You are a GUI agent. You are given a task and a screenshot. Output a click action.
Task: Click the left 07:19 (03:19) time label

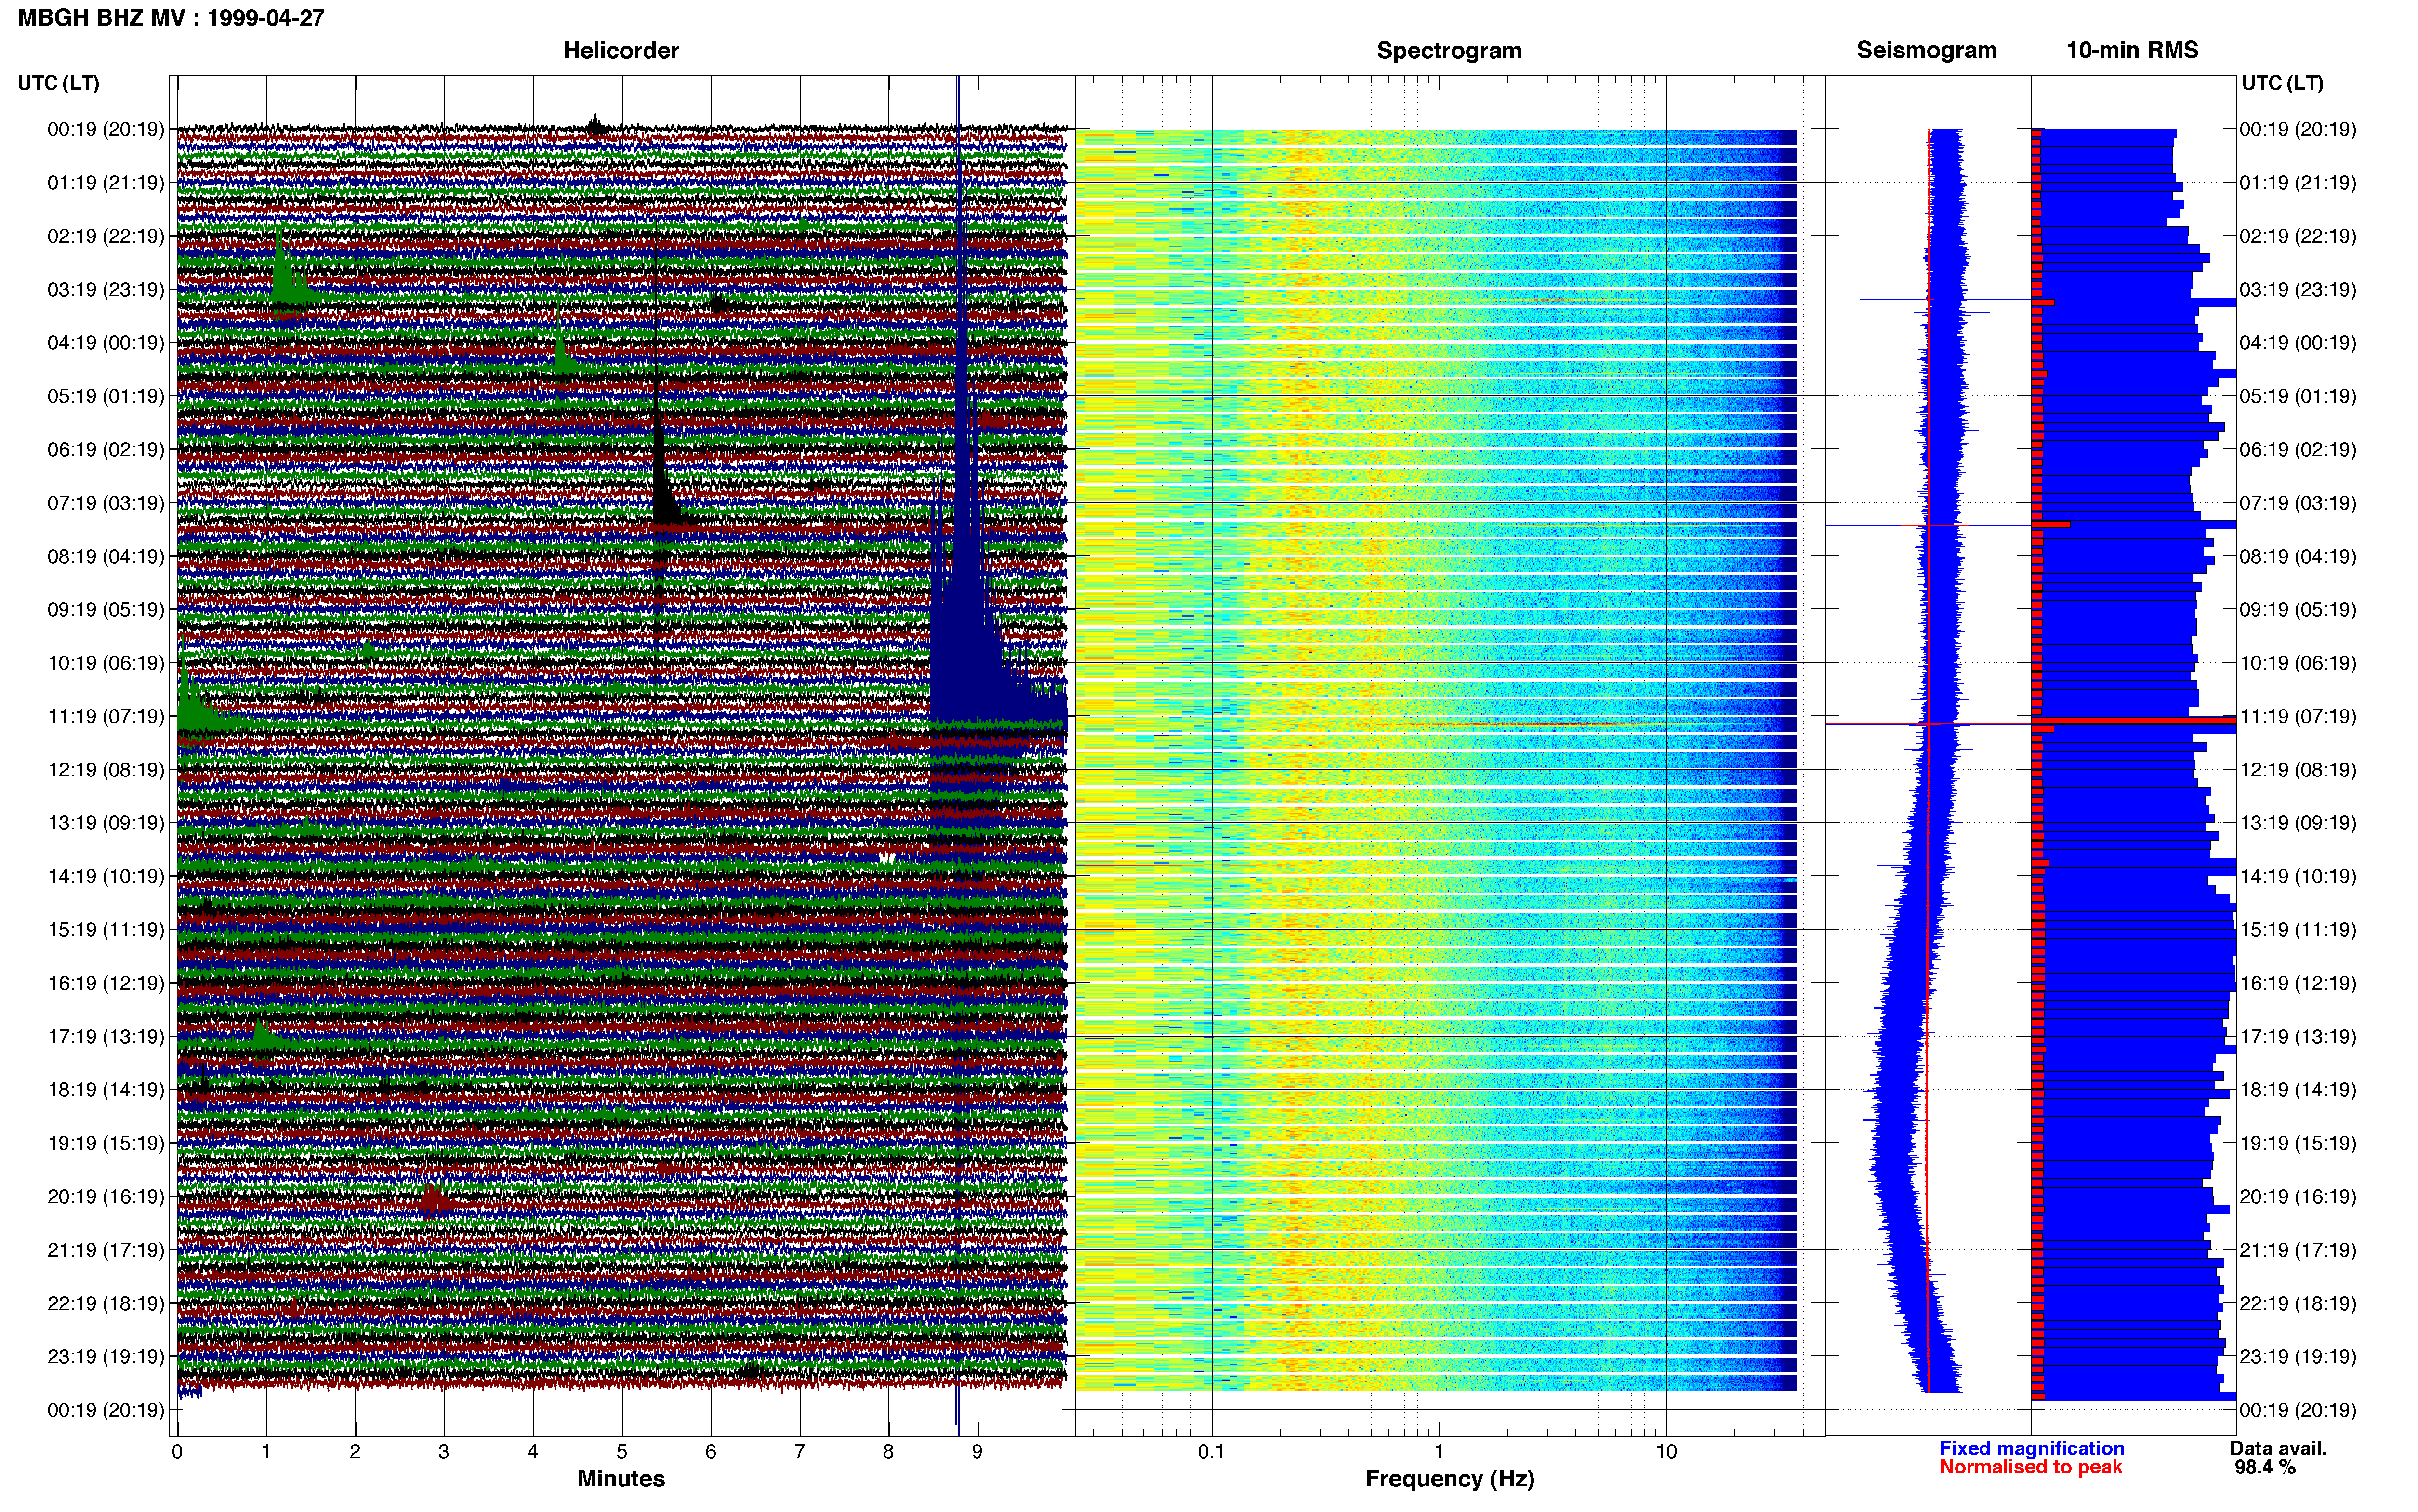point(105,503)
